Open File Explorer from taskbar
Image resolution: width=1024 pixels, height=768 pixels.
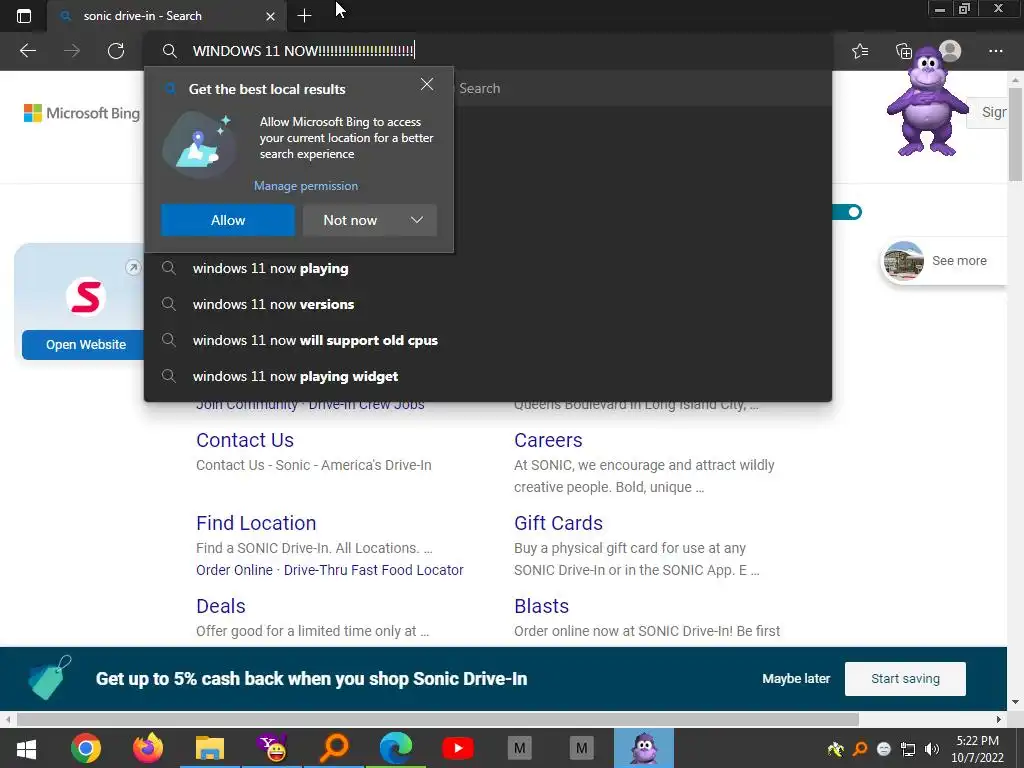coord(210,748)
